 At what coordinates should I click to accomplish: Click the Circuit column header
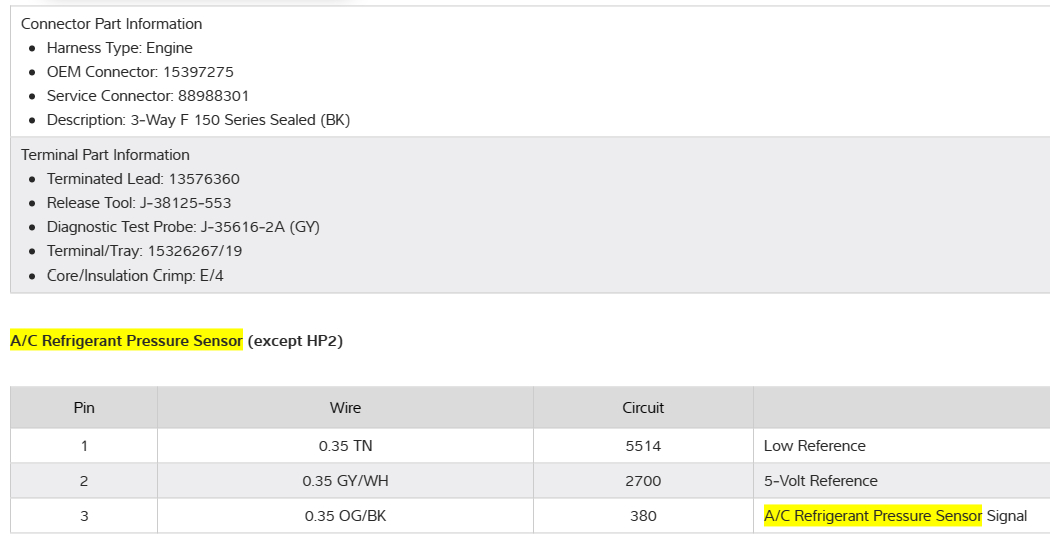coord(643,408)
